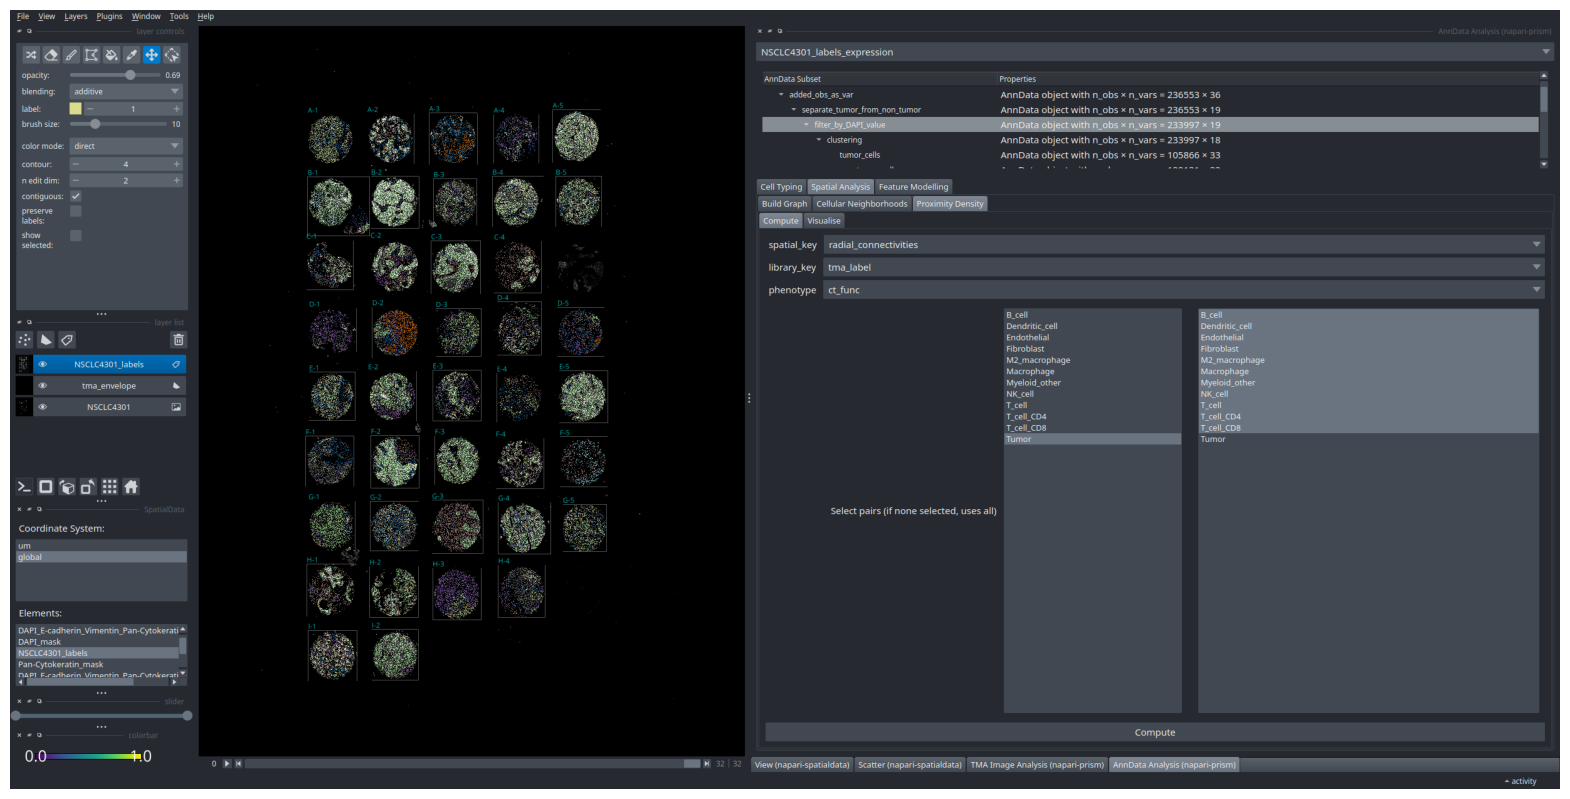
Task: Select the polygon draw tool
Action: pos(91,55)
